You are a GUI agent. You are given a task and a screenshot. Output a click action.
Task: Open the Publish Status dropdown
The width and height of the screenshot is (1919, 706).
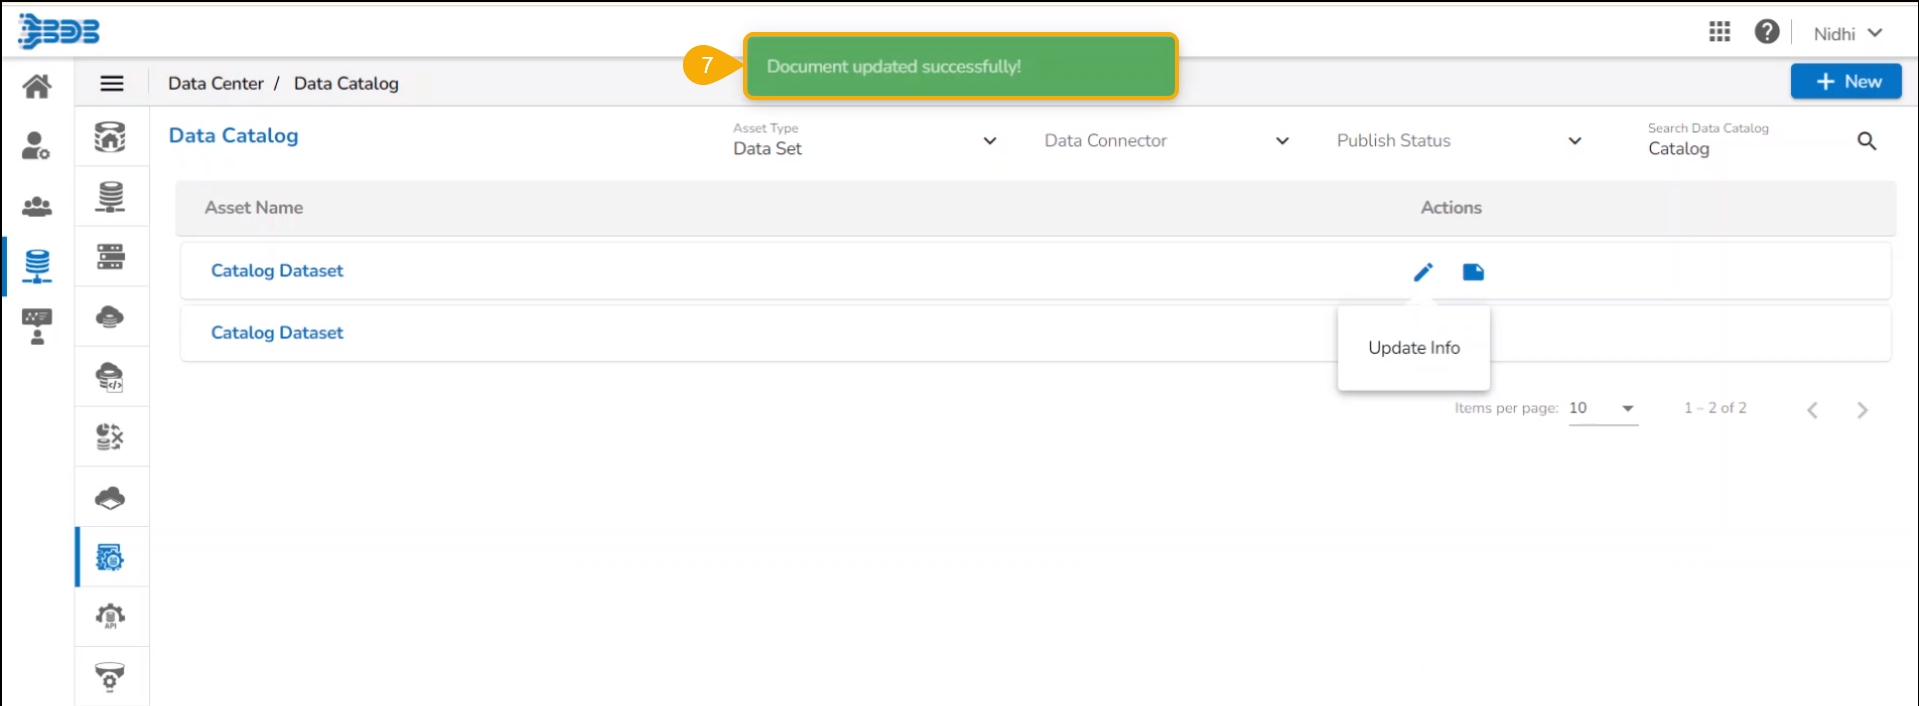[x=1459, y=141]
